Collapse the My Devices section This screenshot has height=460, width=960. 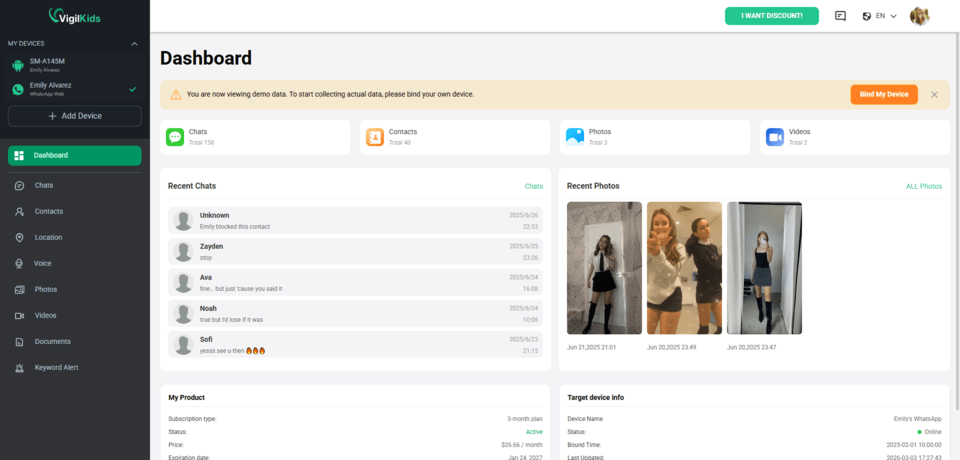135,43
